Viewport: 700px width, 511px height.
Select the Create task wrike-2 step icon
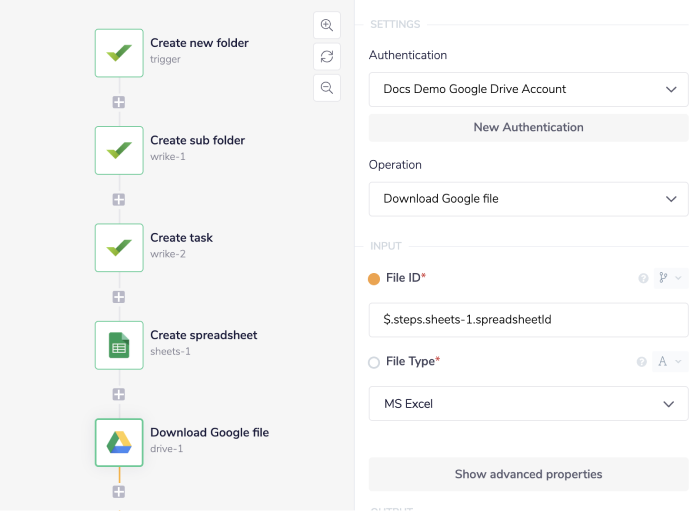[x=119, y=247]
